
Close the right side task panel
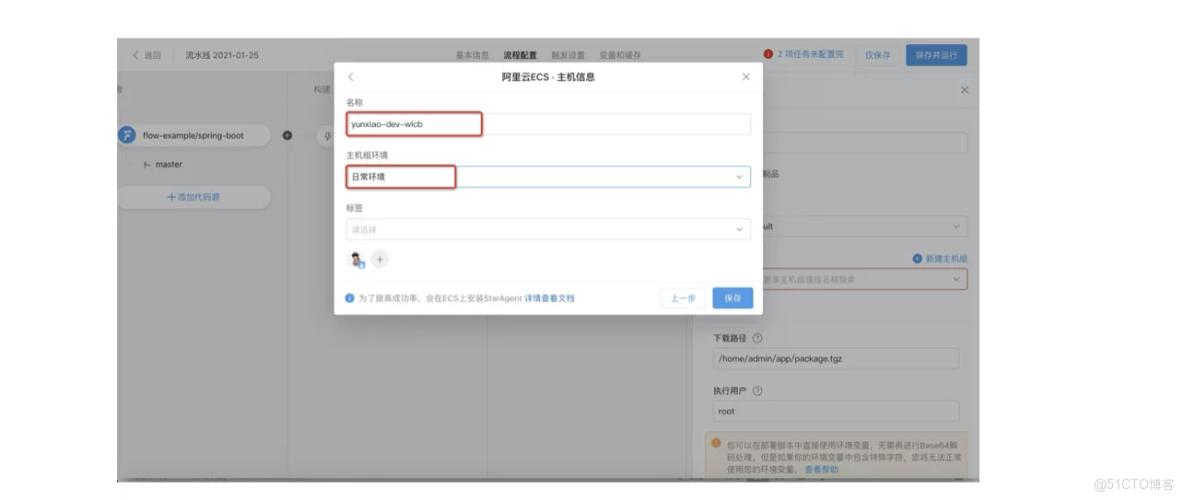click(964, 90)
